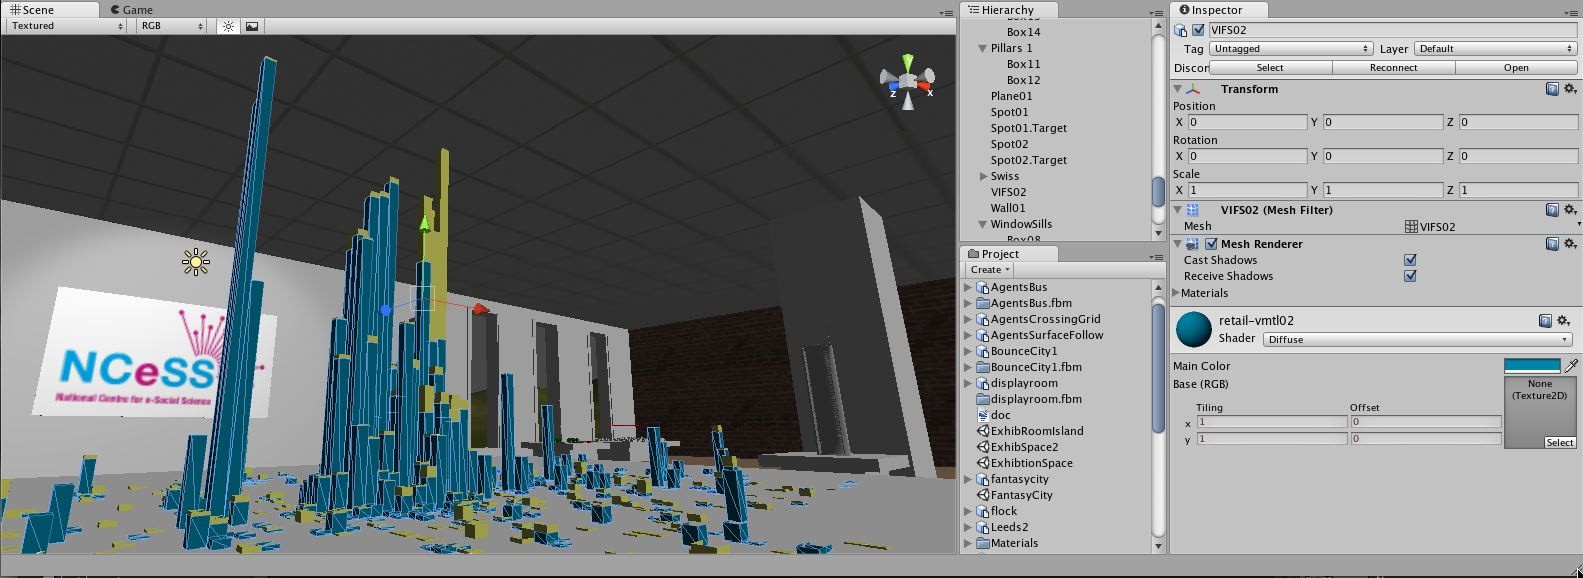Collapse the Mesh Filter component
The image size is (1583, 578).
(x=1178, y=210)
